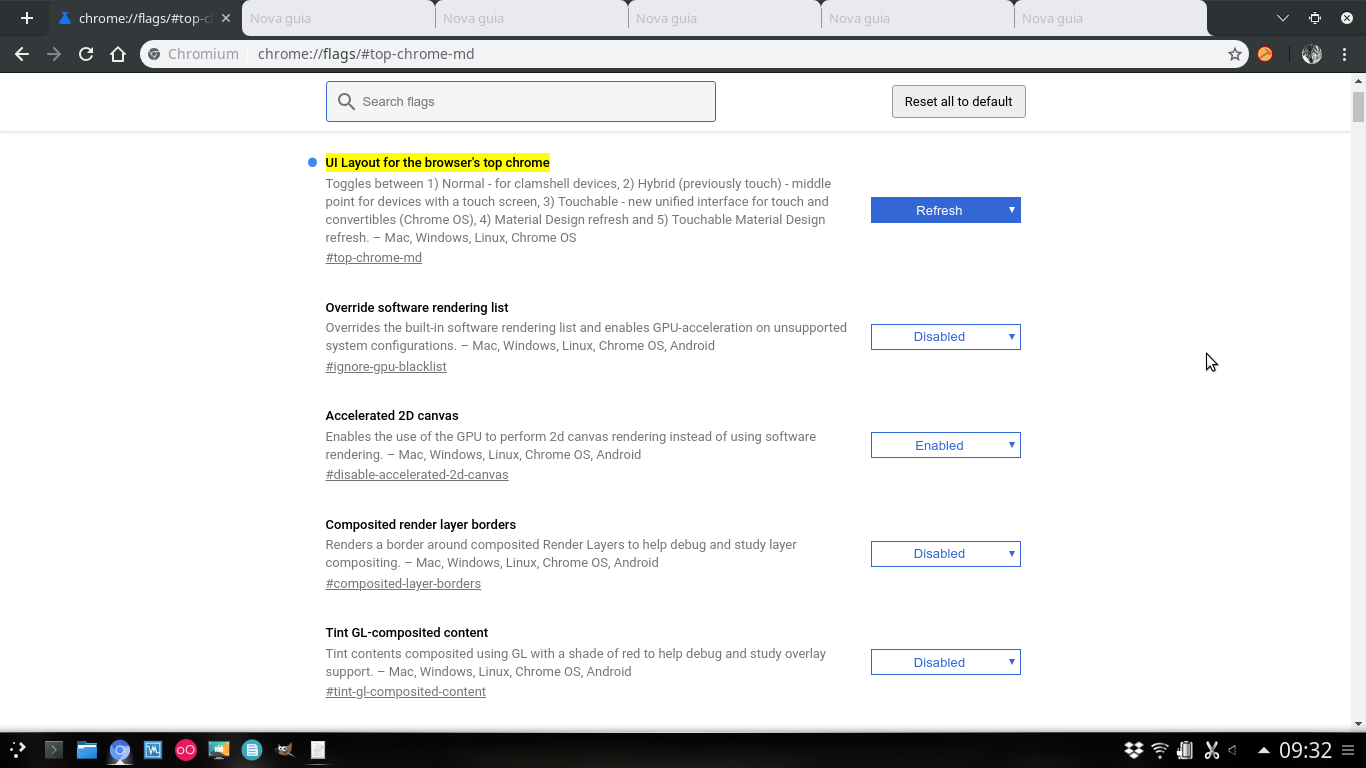Launch GIMP from the taskbar
1366x768 pixels.
click(284, 750)
